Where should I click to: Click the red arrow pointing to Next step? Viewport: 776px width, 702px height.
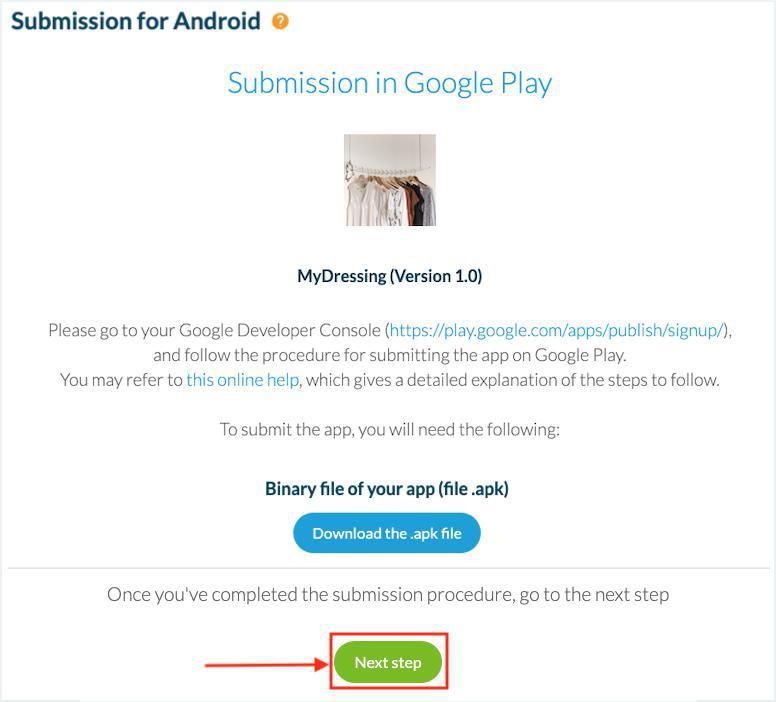point(265,663)
